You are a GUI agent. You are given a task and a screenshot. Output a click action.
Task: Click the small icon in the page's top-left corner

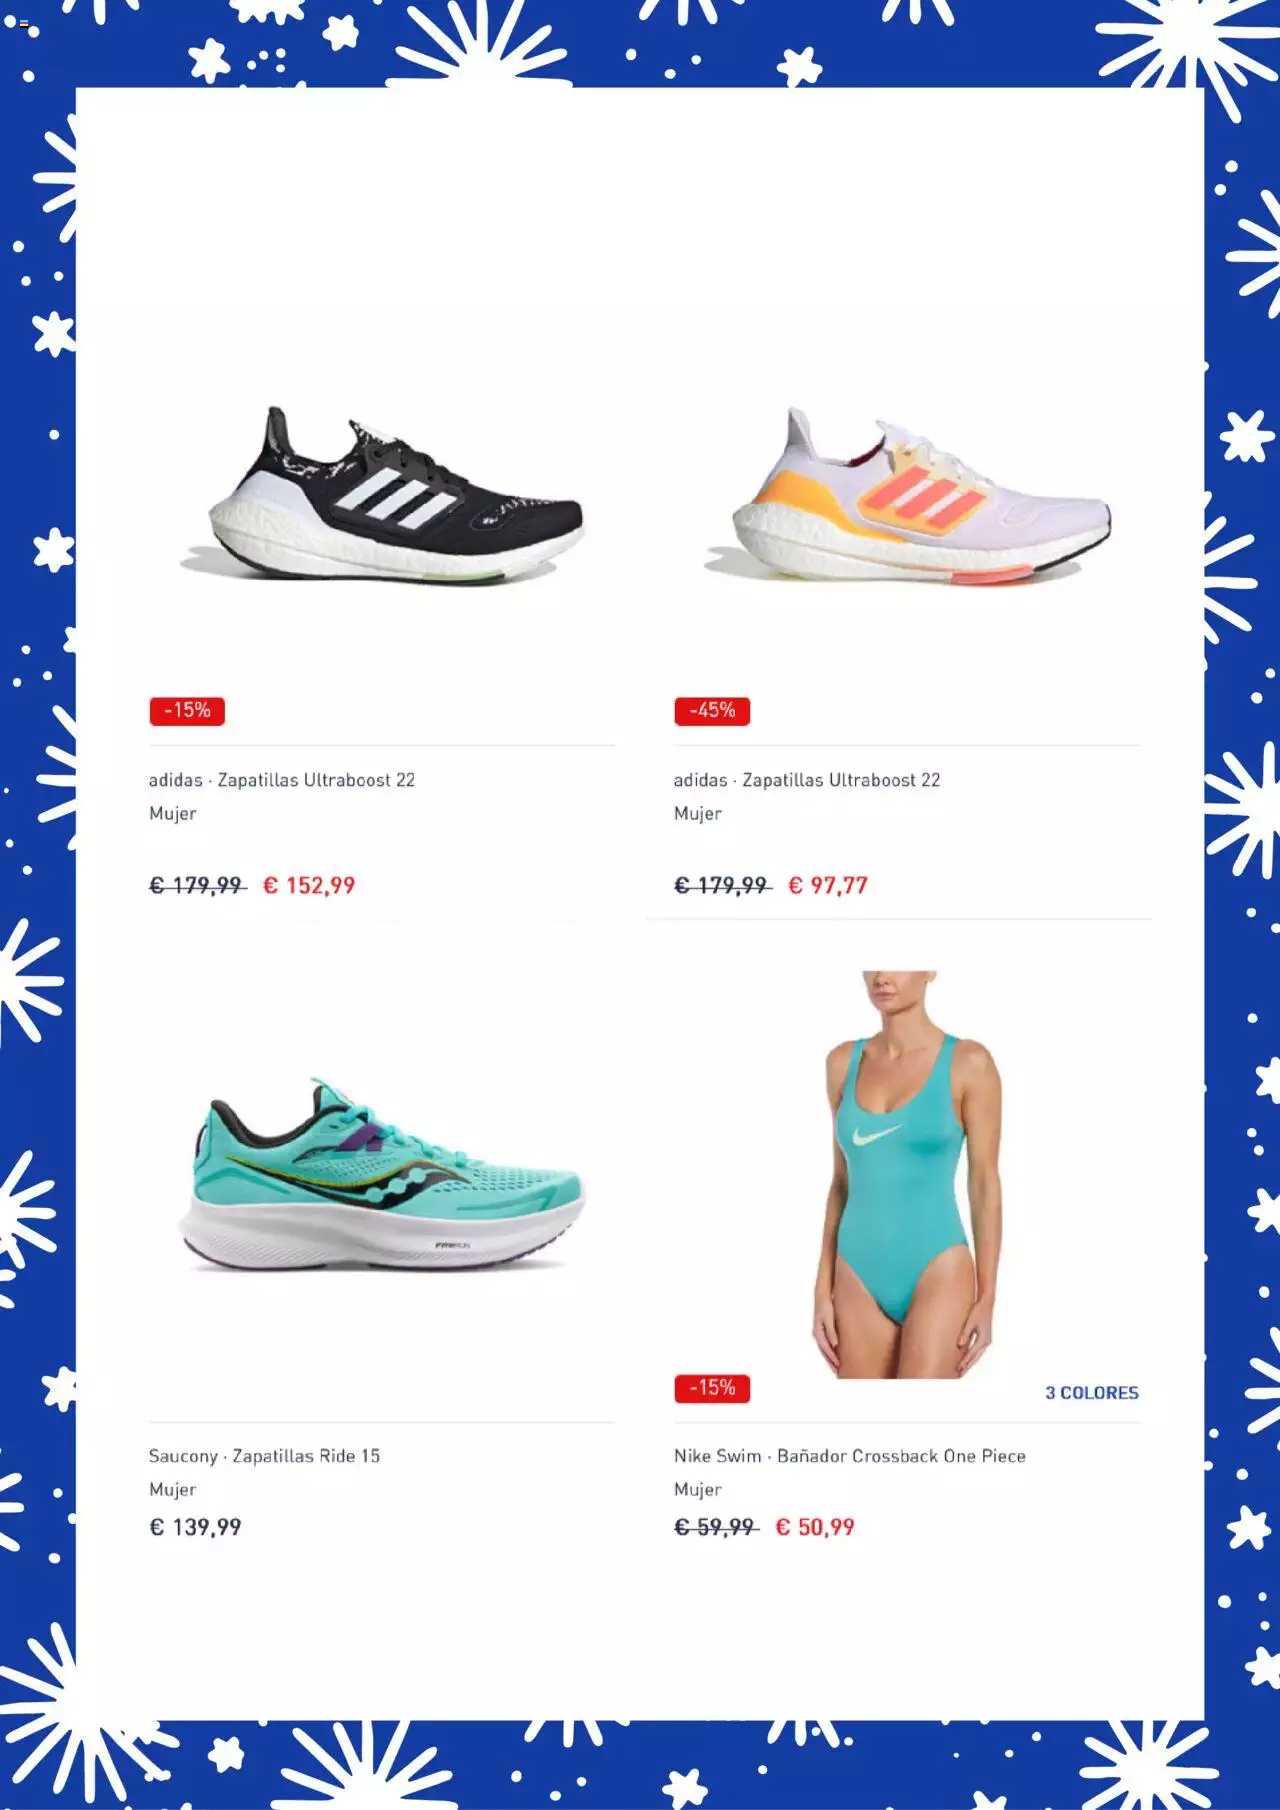pos(24,23)
